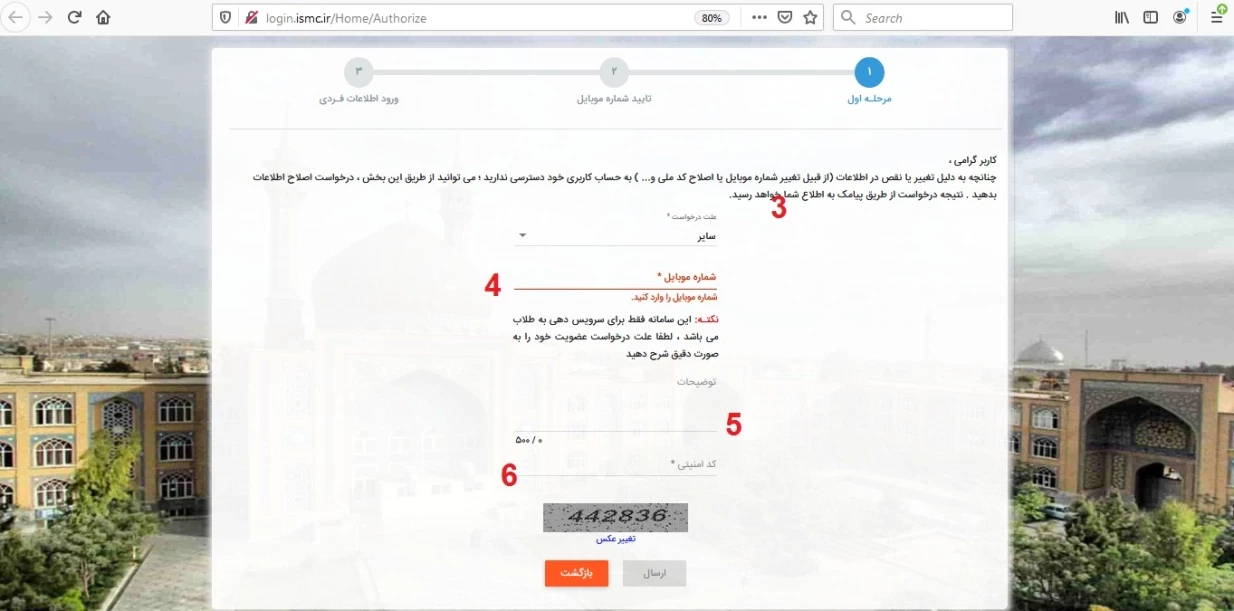Toggle the sidebar view icon

pyautogui.click(x=1151, y=17)
